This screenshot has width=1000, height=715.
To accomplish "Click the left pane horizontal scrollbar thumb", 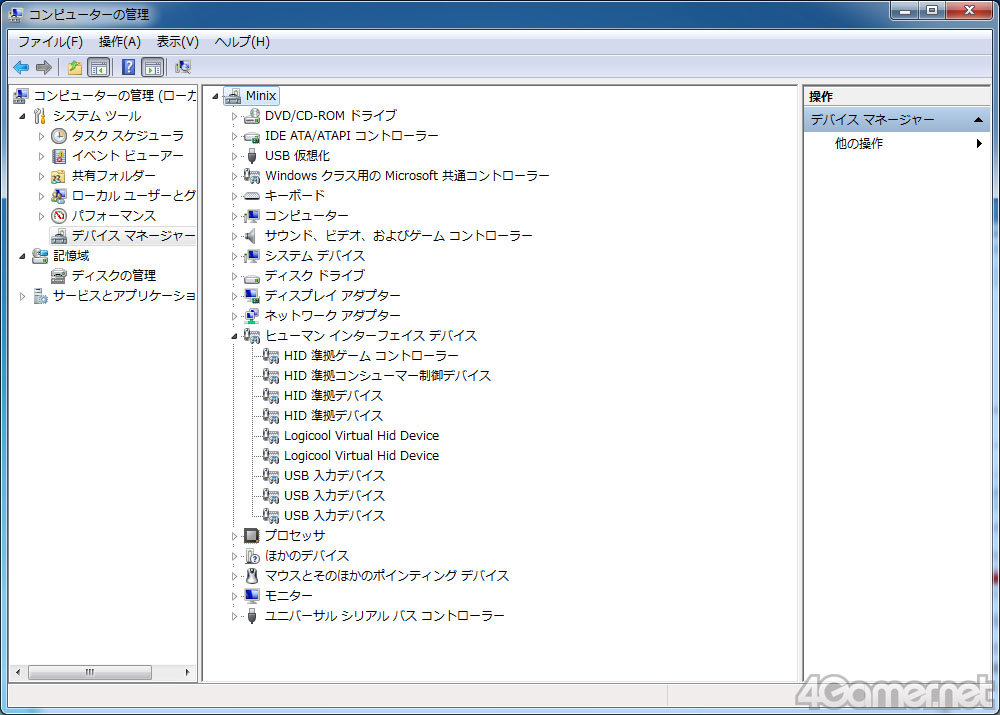I will point(90,673).
